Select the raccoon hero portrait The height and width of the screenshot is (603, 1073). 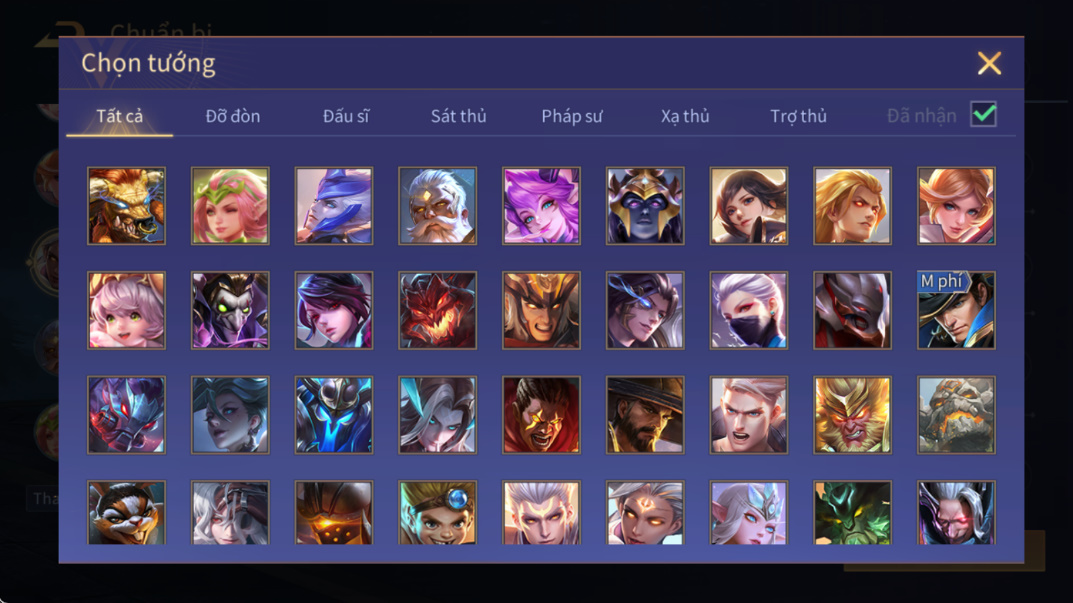tap(127, 513)
